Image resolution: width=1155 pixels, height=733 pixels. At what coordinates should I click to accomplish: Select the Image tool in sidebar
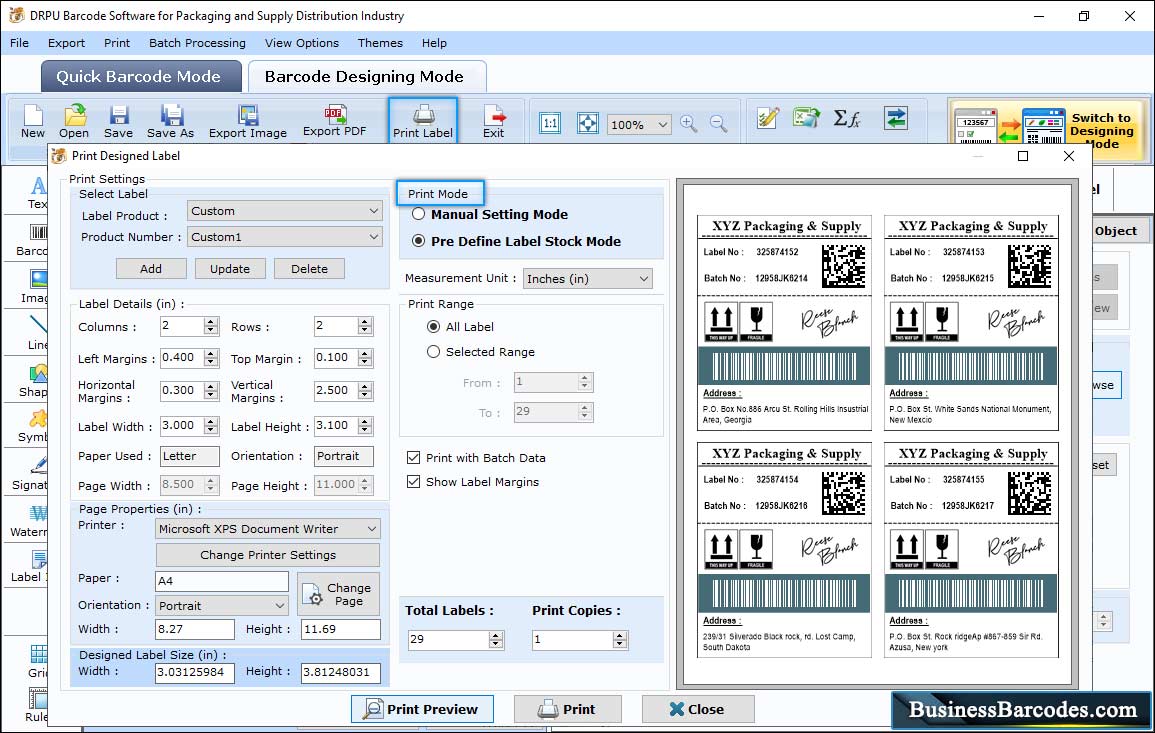[x=35, y=287]
